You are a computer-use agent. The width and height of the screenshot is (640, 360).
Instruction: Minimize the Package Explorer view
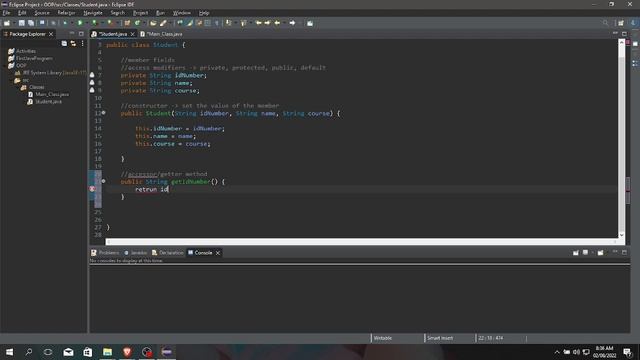[x=72, y=33]
